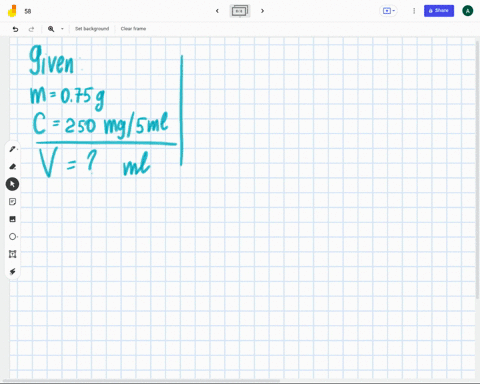Image resolution: width=480 pixels, height=384 pixels.
Task: Open the frame bar thumbnail
Action: tap(240, 11)
